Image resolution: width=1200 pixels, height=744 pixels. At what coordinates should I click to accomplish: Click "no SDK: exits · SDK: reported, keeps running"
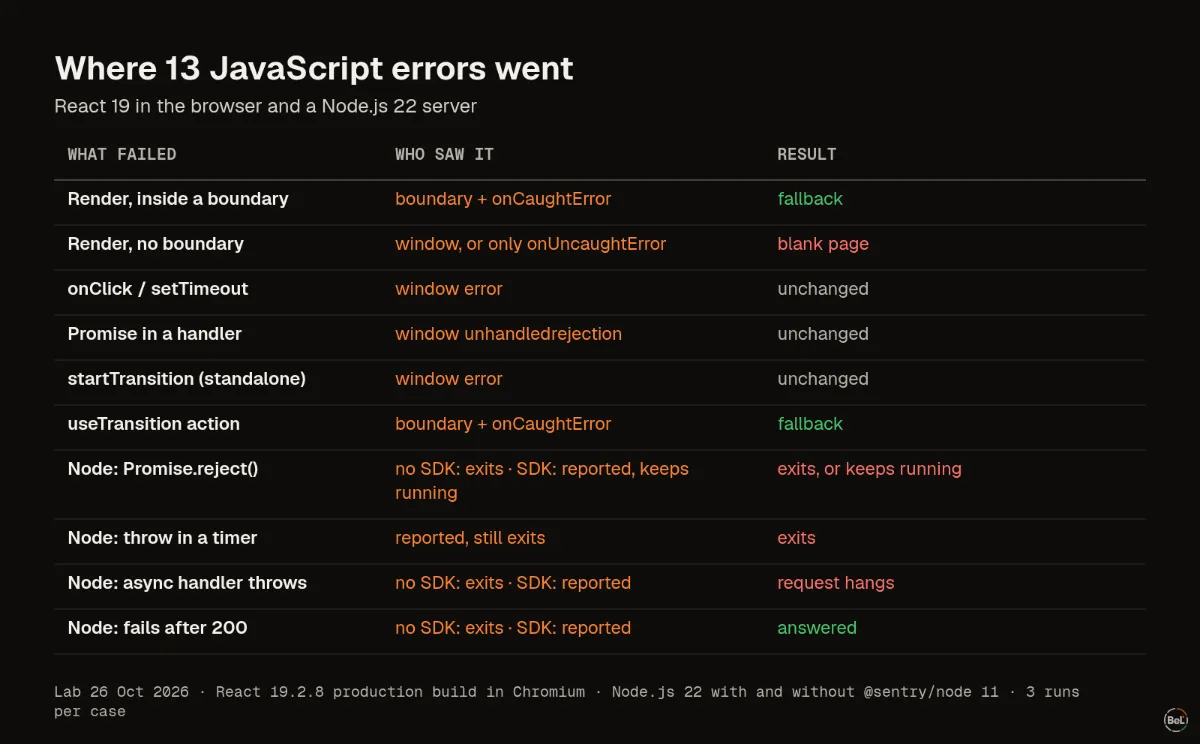tap(542, 481)
